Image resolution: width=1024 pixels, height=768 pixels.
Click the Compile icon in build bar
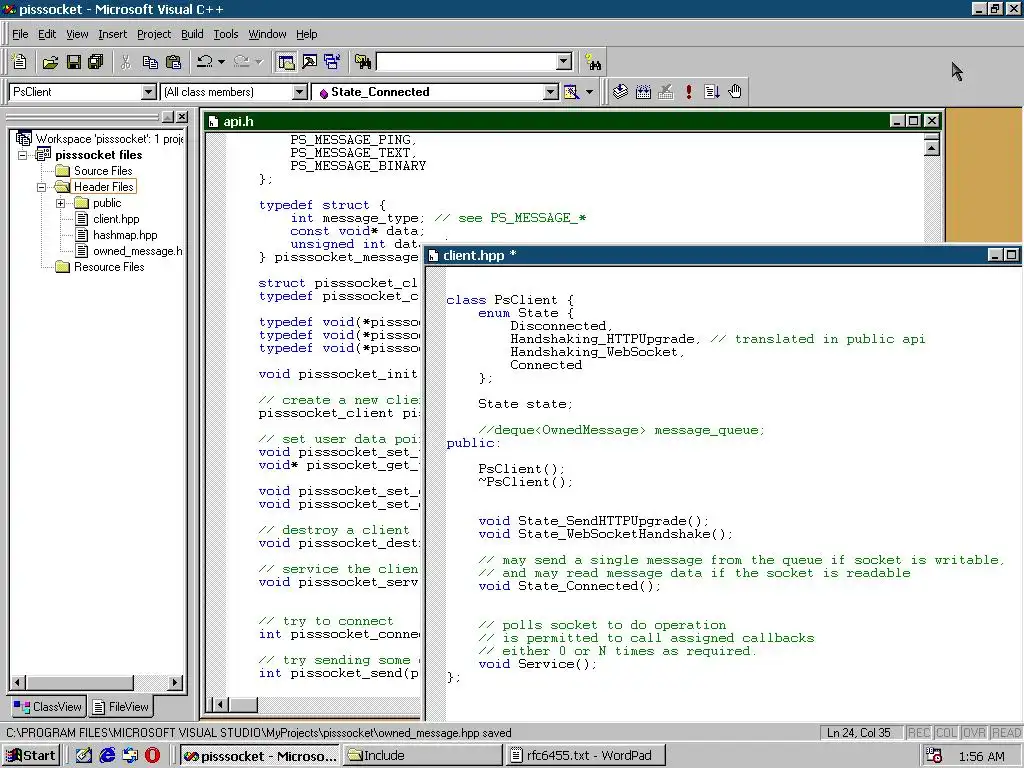(x=620, y=92)
